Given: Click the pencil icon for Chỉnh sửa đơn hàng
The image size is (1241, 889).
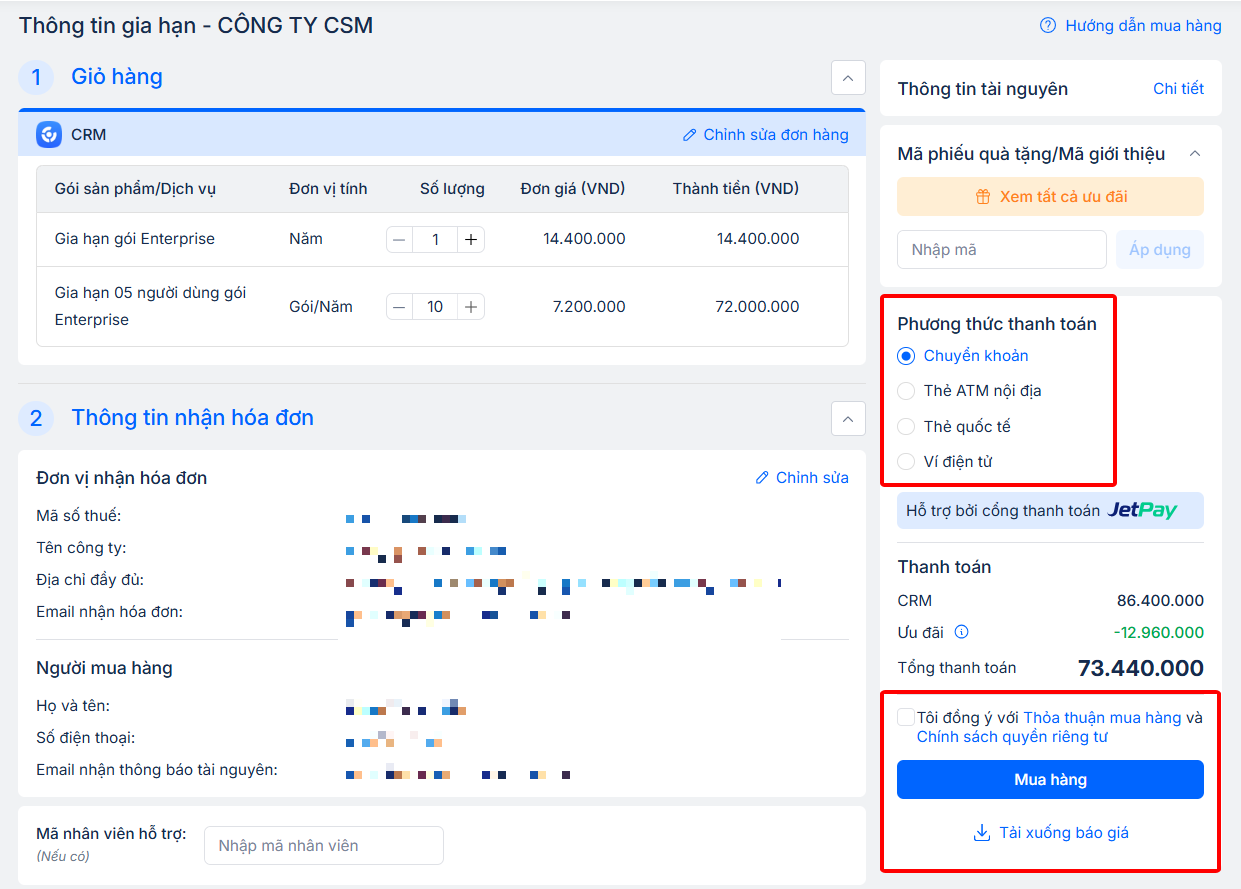Looking at the screenshot, I should tap(689, 135).
